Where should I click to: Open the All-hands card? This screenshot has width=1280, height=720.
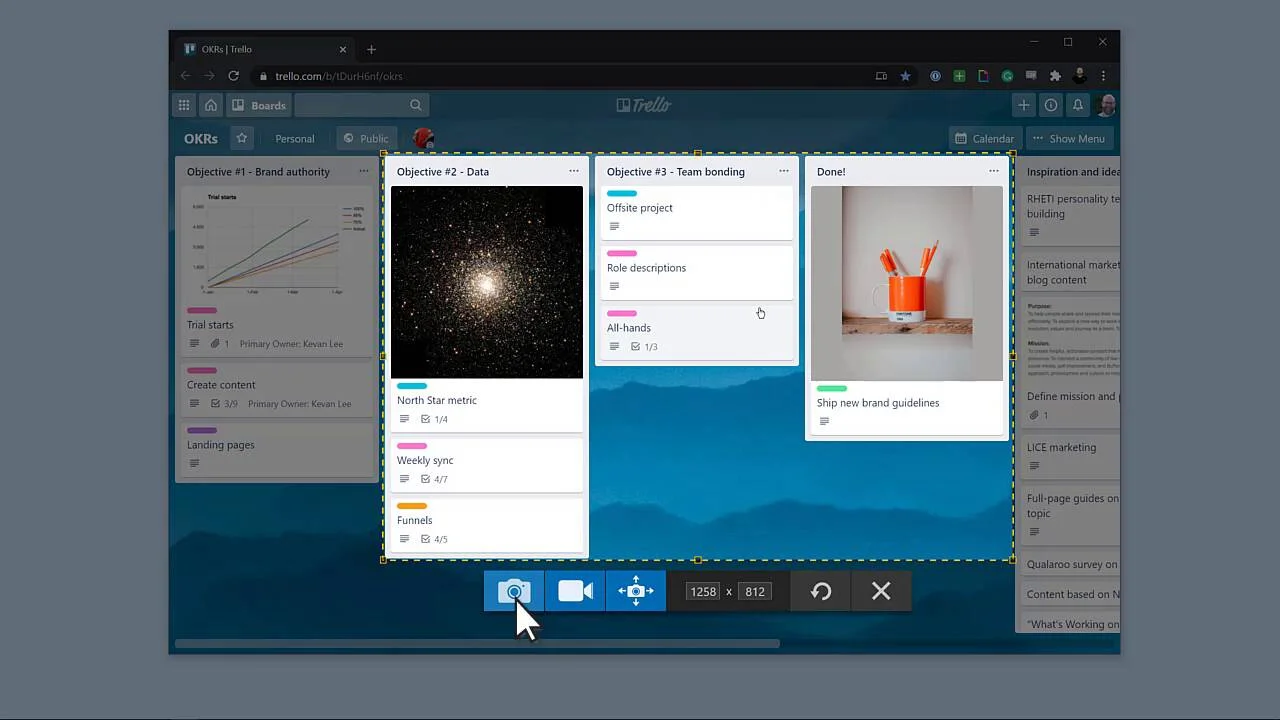pos(697,332)
